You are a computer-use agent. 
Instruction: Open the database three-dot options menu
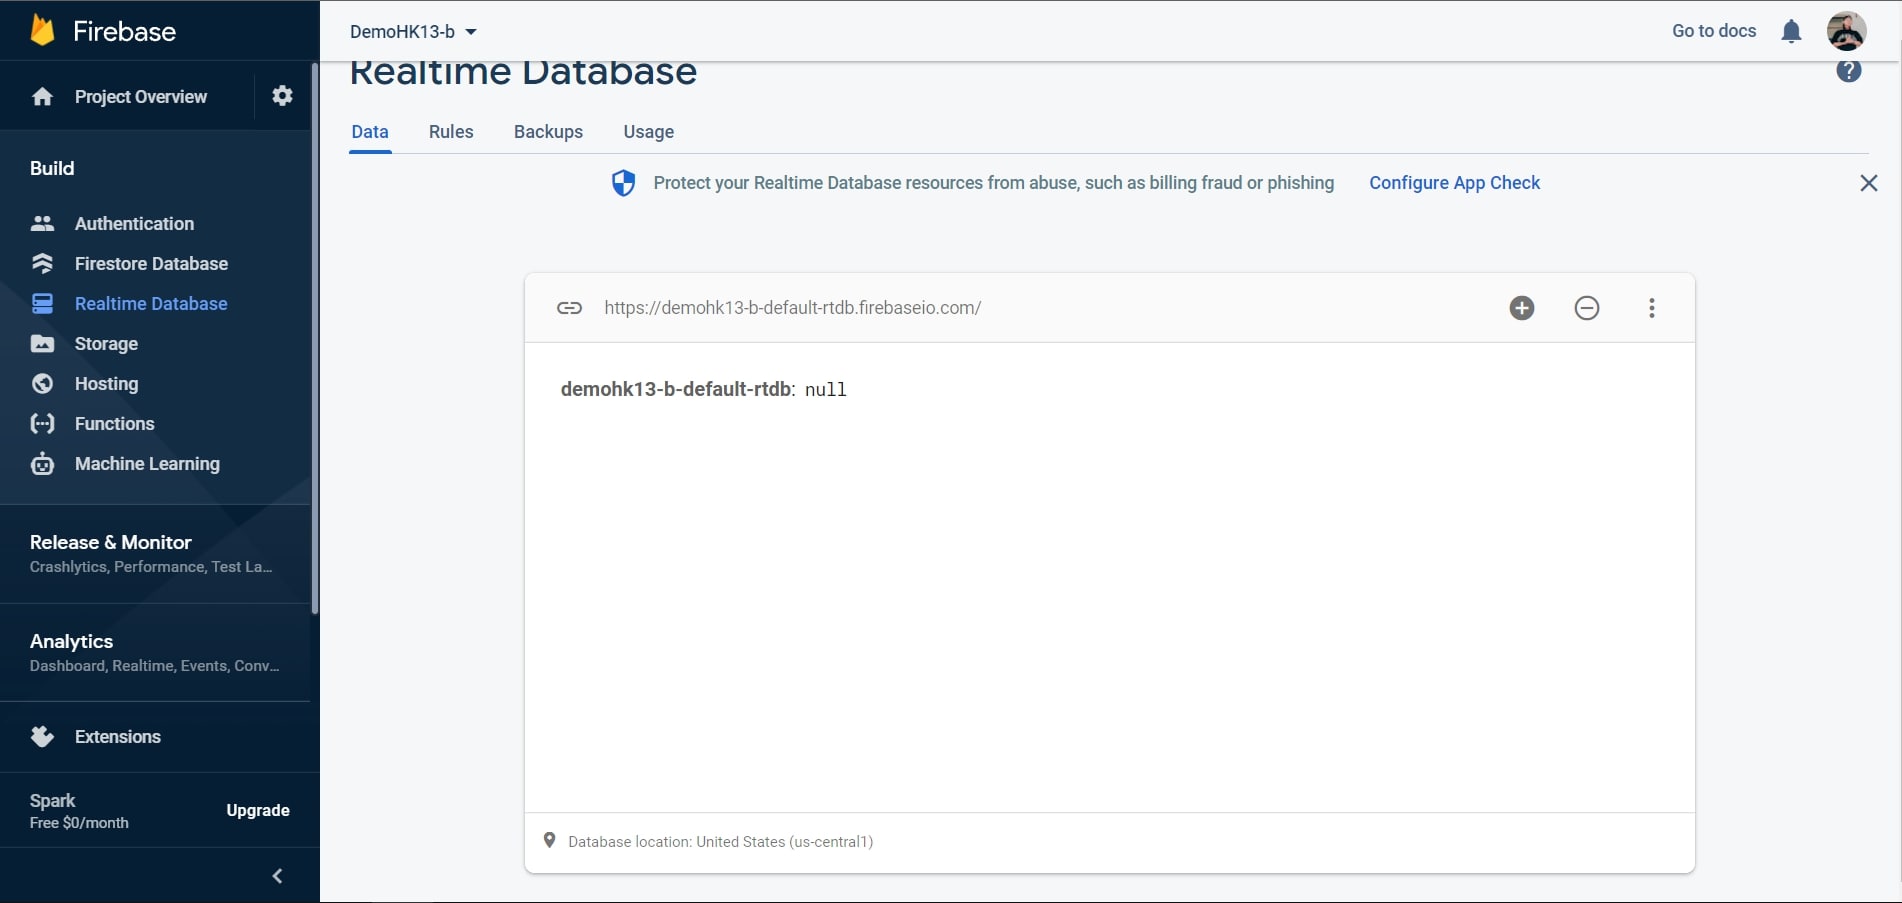click(x=1651, y=307)
